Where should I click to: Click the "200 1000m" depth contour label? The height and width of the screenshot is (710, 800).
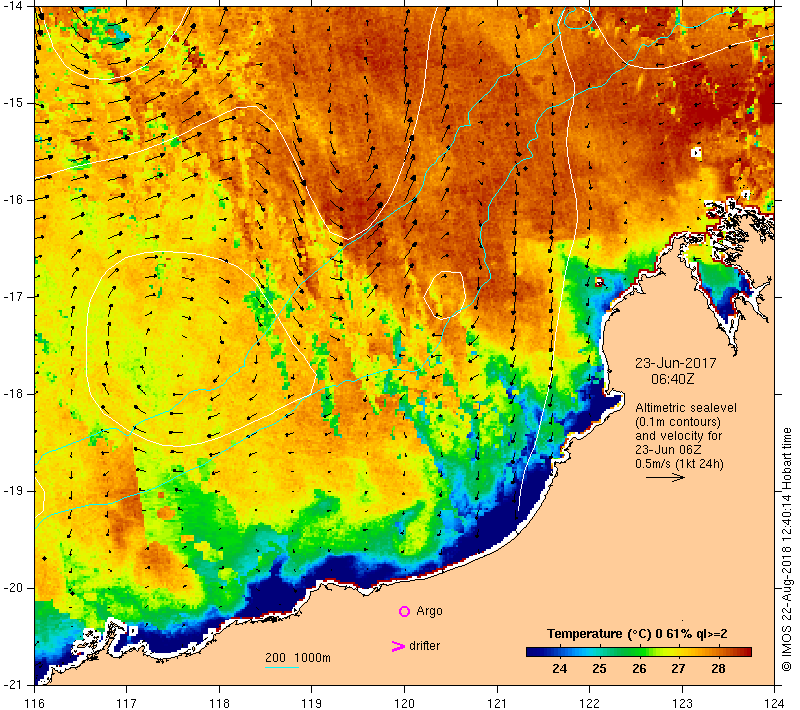[298, 657]
